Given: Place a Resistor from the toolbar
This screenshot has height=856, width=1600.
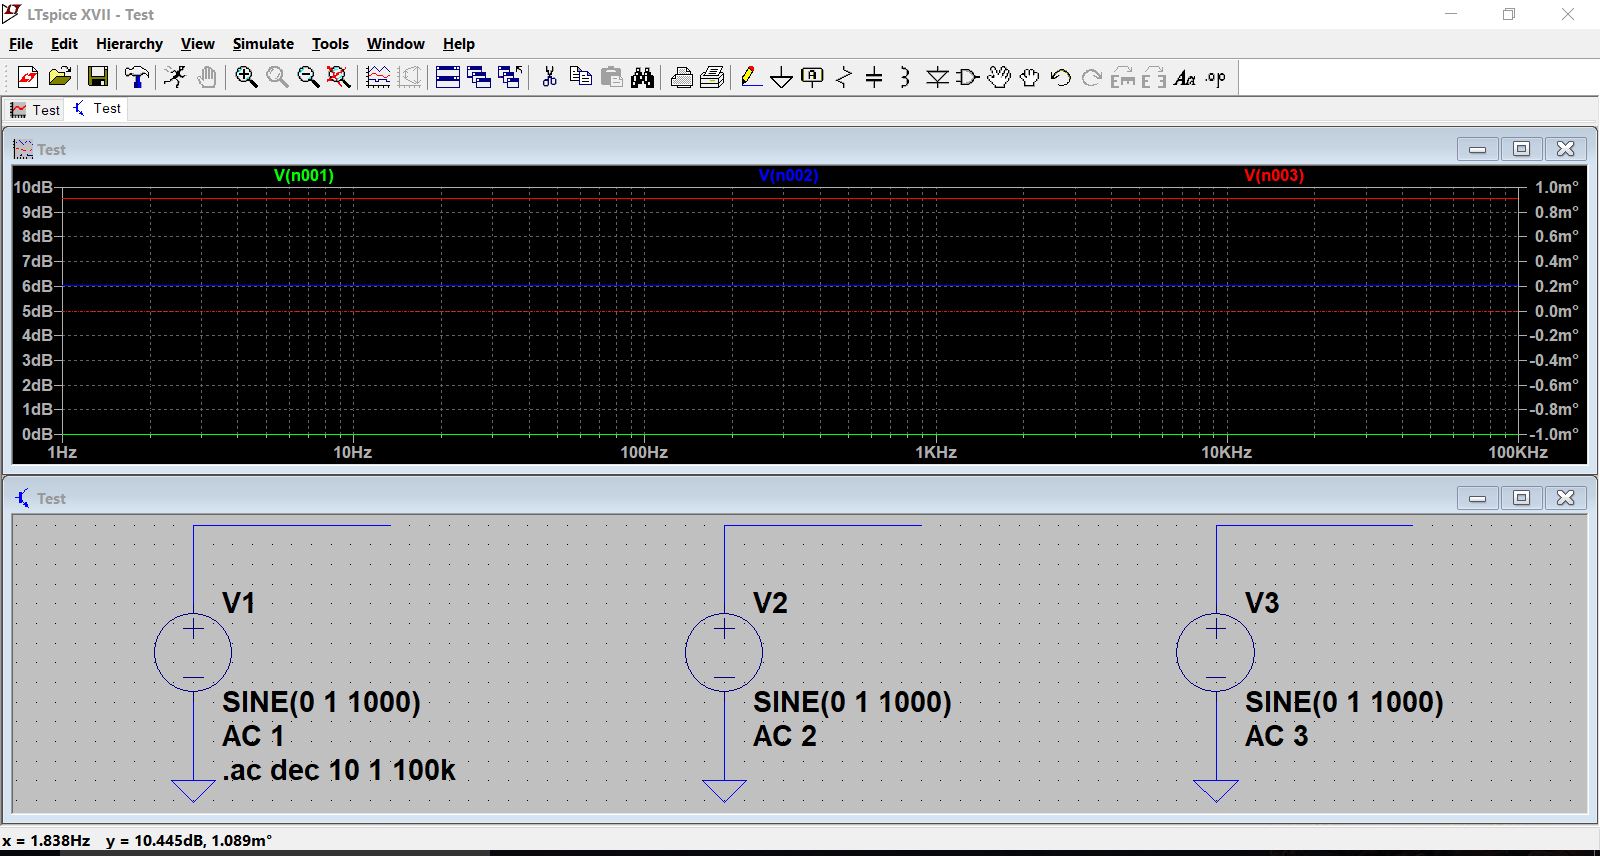Looking at the screenshot, I should pos(844,77).
